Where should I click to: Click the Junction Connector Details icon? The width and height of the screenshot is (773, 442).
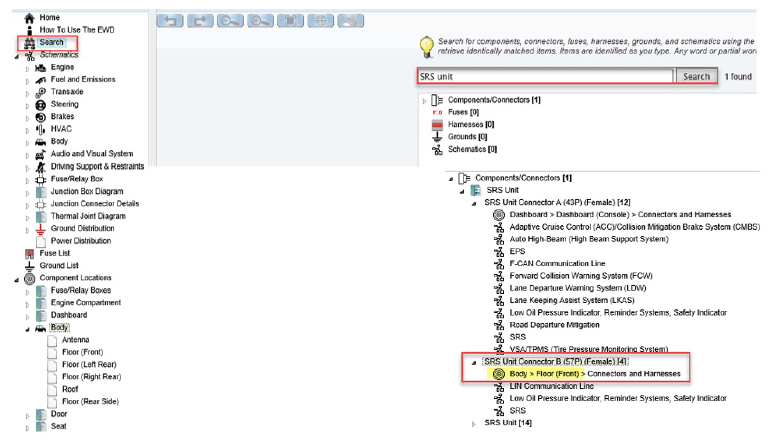click(40, 204)
